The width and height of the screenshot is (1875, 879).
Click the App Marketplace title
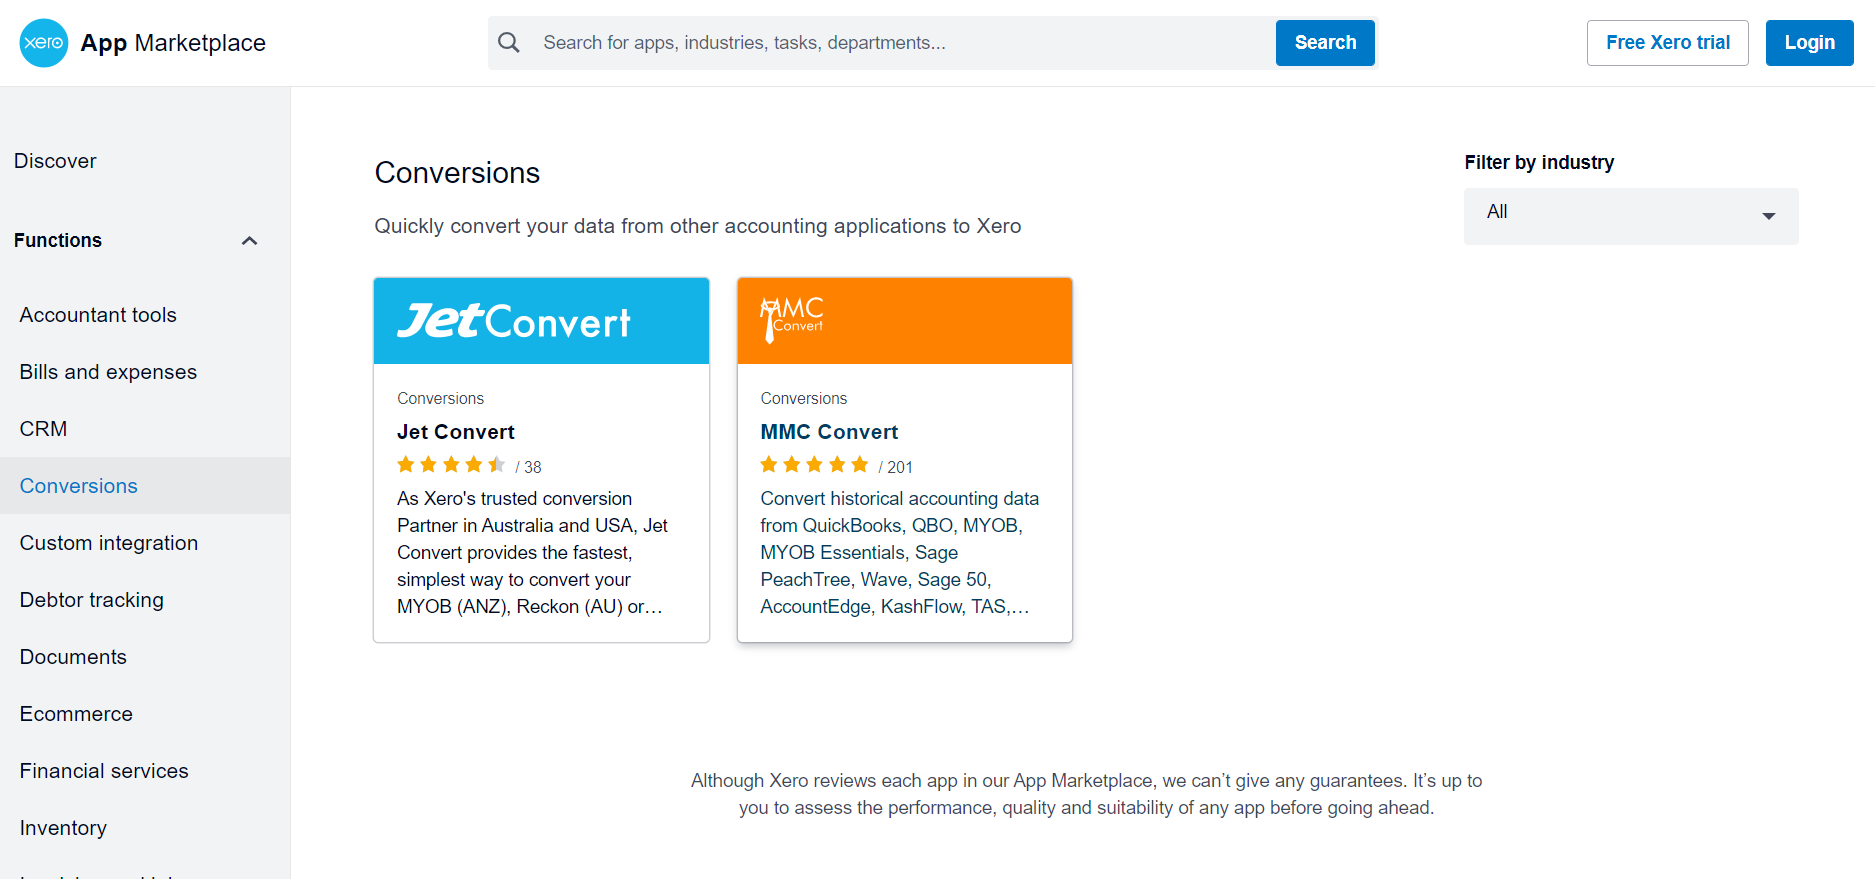point(173,43)
